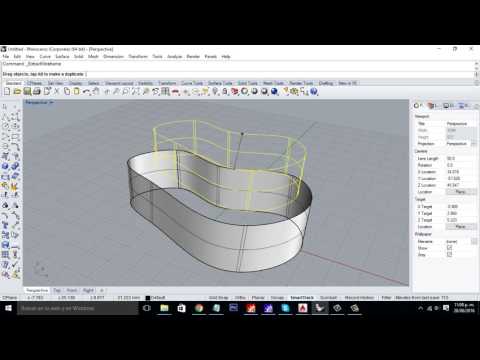Click the Print icon
Image resolution: width=480 pixels, height=360 pixels.
click(x=37, y=91)
